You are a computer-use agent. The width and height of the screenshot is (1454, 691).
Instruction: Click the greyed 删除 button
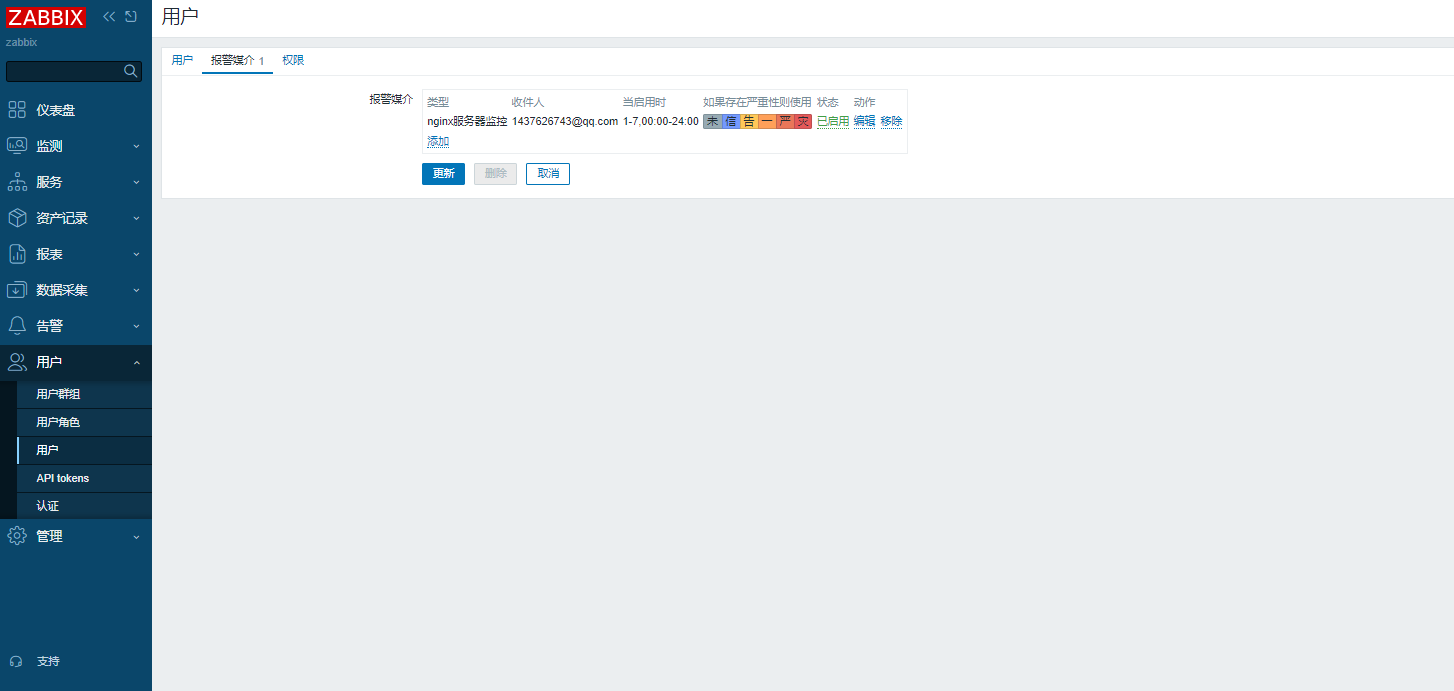click(x=495, y=174)
